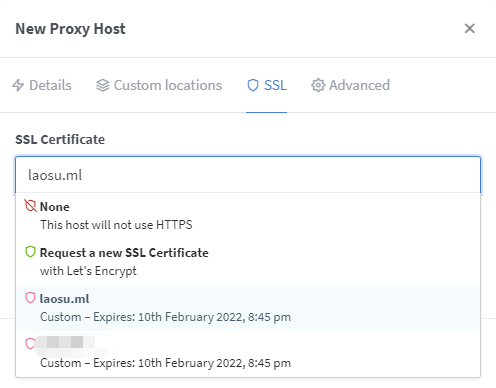
Task: Go to the Advanced tab
Action: (x=350, y=85)
